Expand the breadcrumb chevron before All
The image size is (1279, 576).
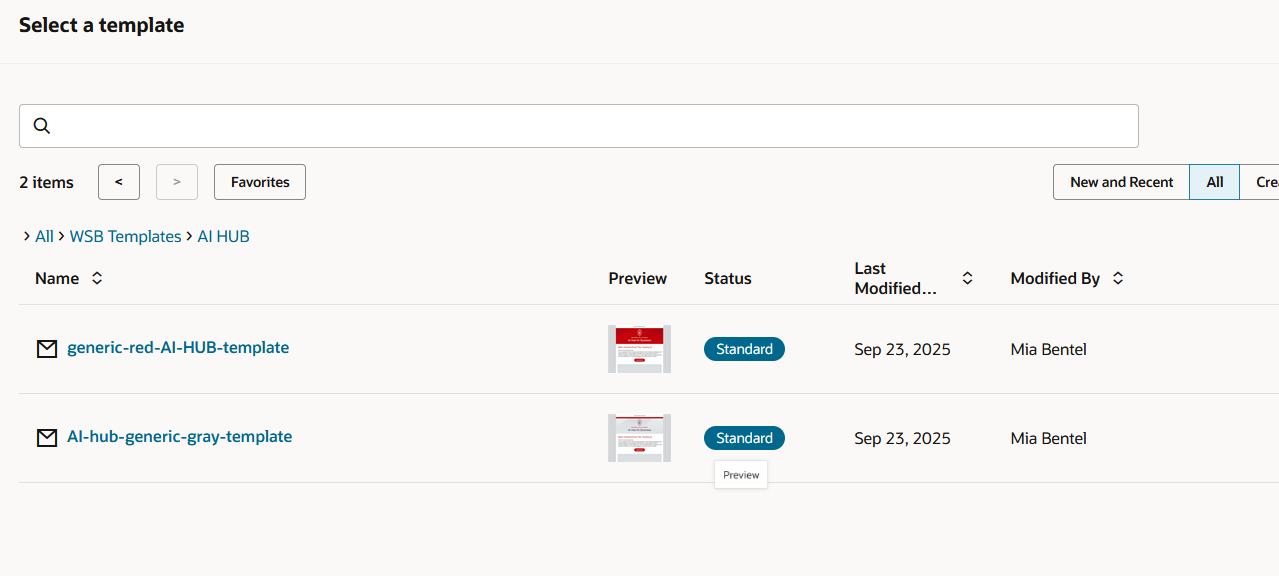tap(26, 237)
